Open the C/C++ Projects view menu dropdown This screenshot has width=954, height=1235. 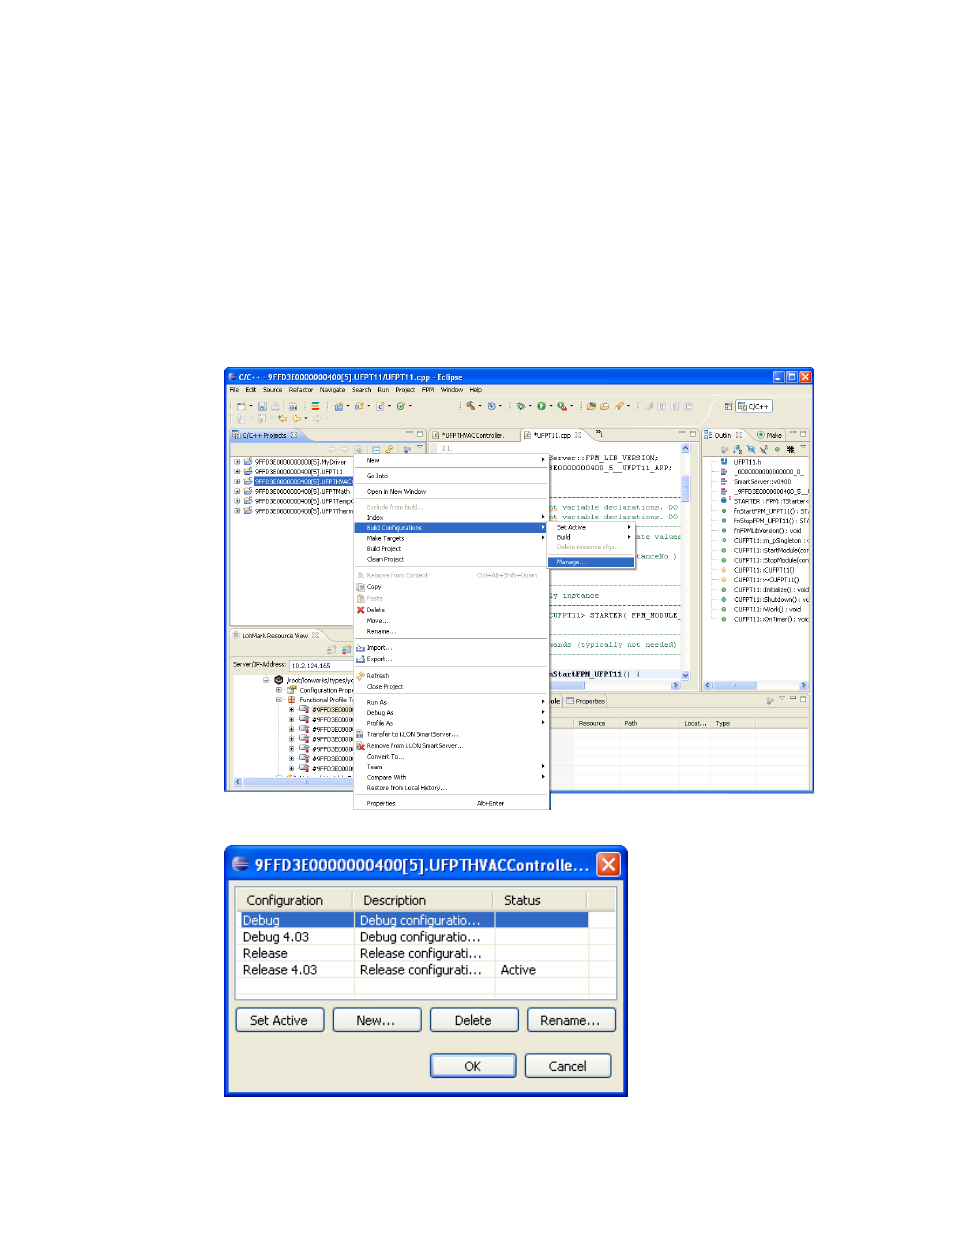point(419,447)
